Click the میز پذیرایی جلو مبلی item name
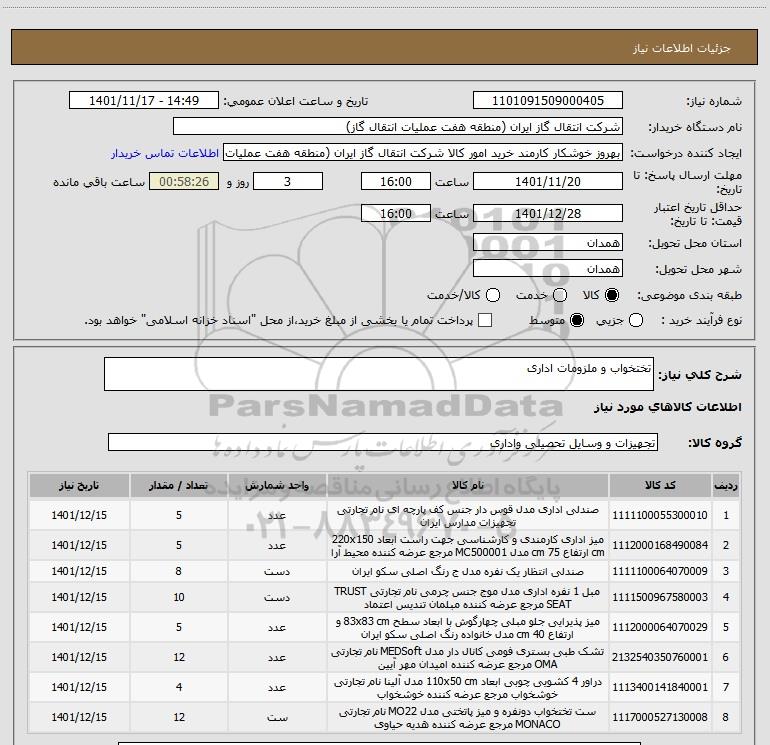Image resolution: width=770 pixels, height=745 pixels. point(468,628)
